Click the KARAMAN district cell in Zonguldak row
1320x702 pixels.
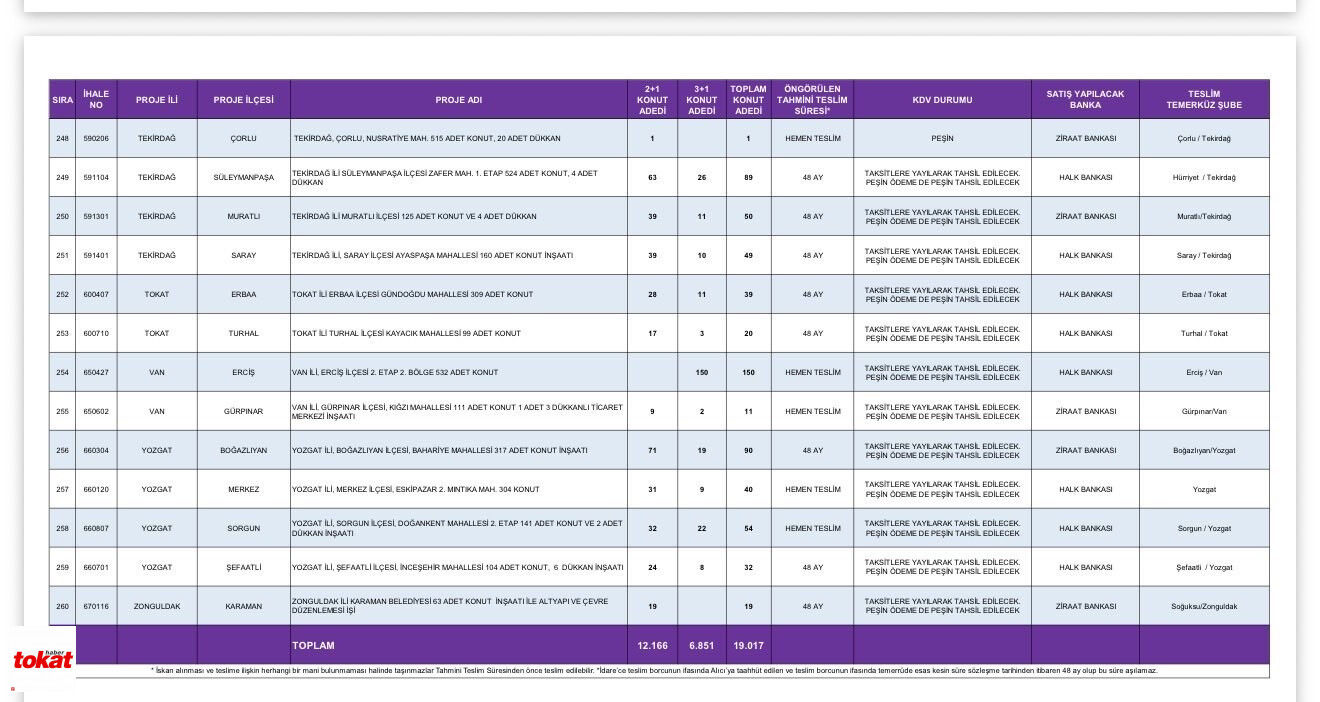coord(243,606)
